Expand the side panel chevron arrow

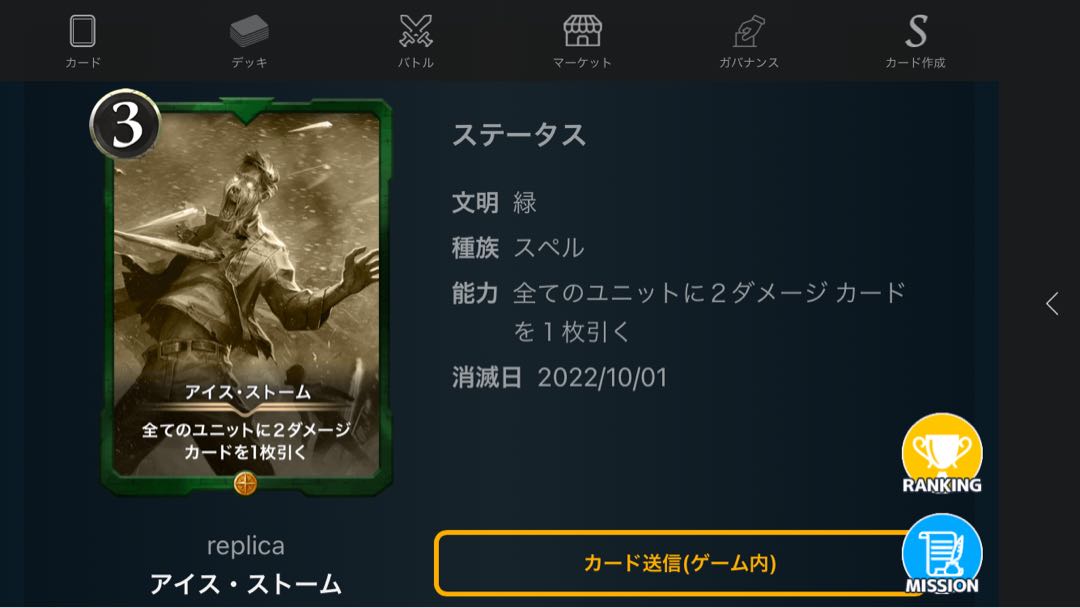(1052, 304)
